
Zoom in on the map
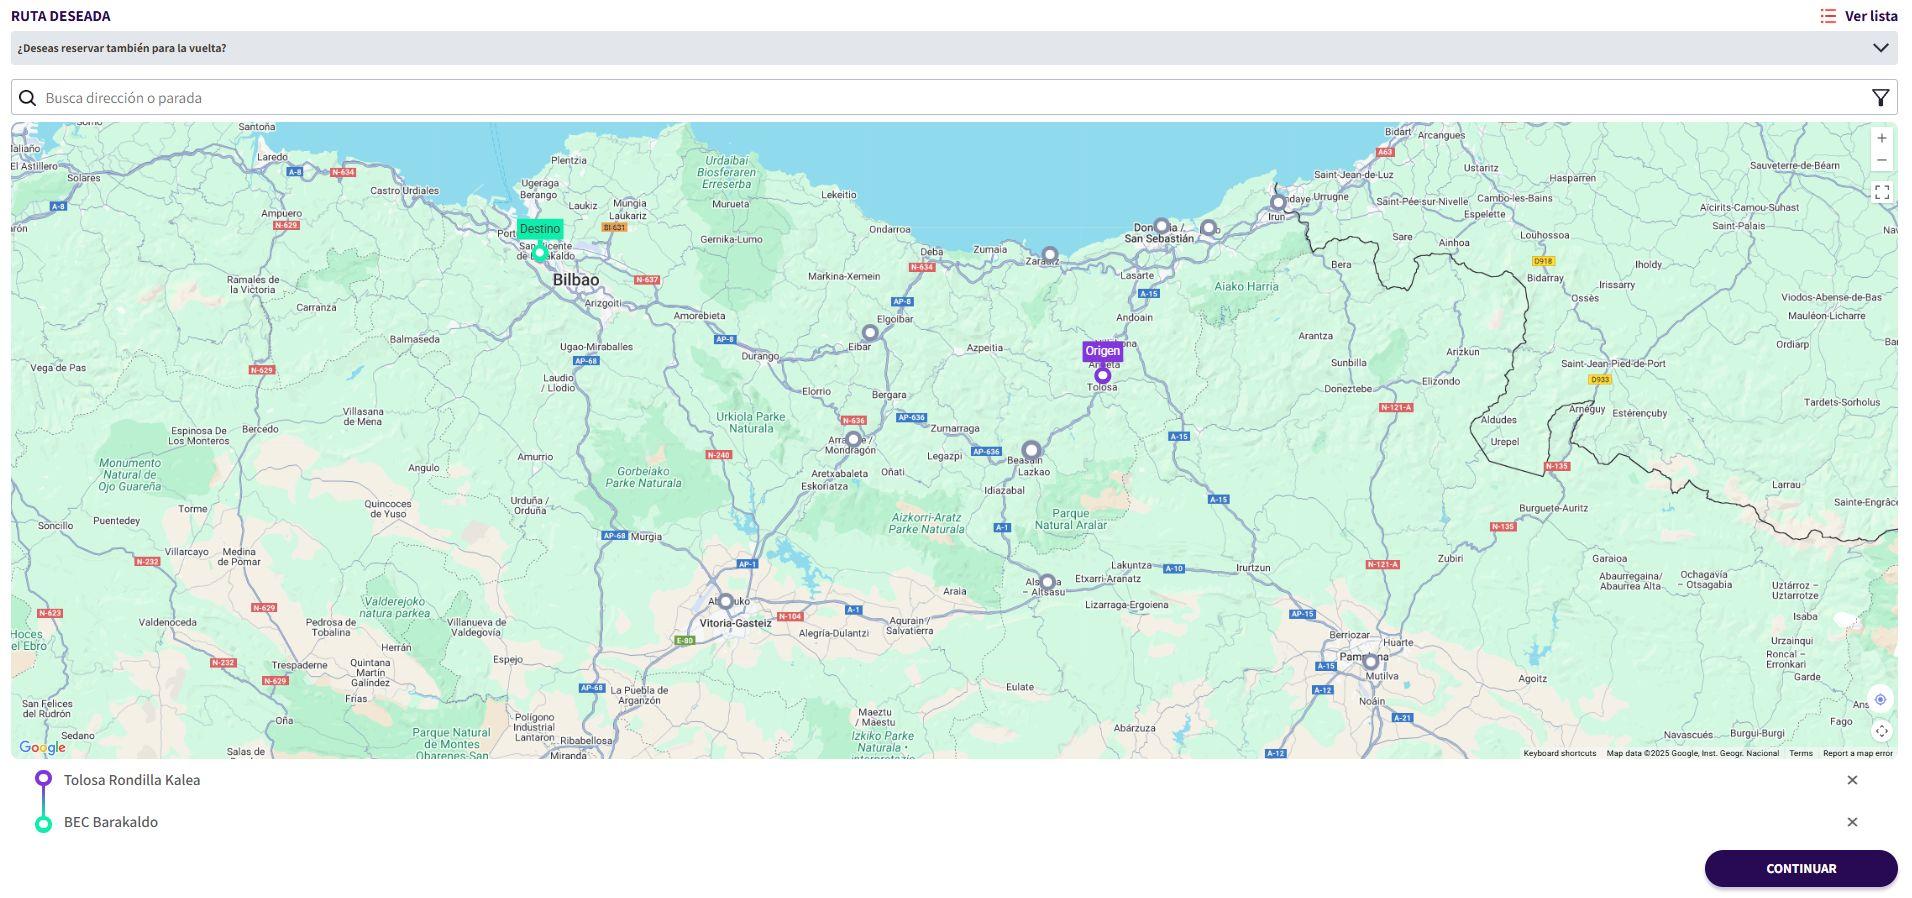pyautogui.click(x=1881, y=139)
